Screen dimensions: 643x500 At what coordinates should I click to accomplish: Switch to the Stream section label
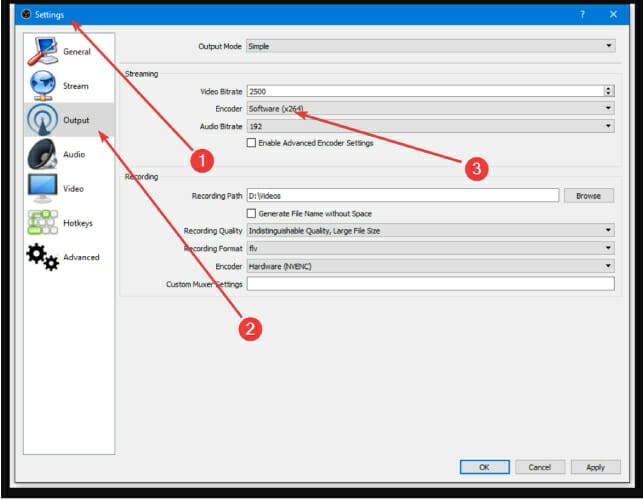[x=75, y=86]
